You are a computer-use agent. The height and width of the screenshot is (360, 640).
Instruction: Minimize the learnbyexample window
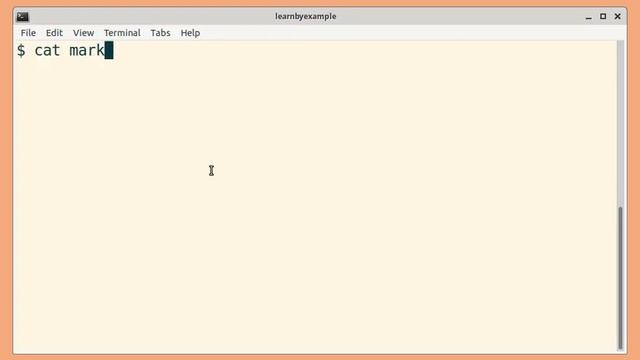click(x=588, y=17)
